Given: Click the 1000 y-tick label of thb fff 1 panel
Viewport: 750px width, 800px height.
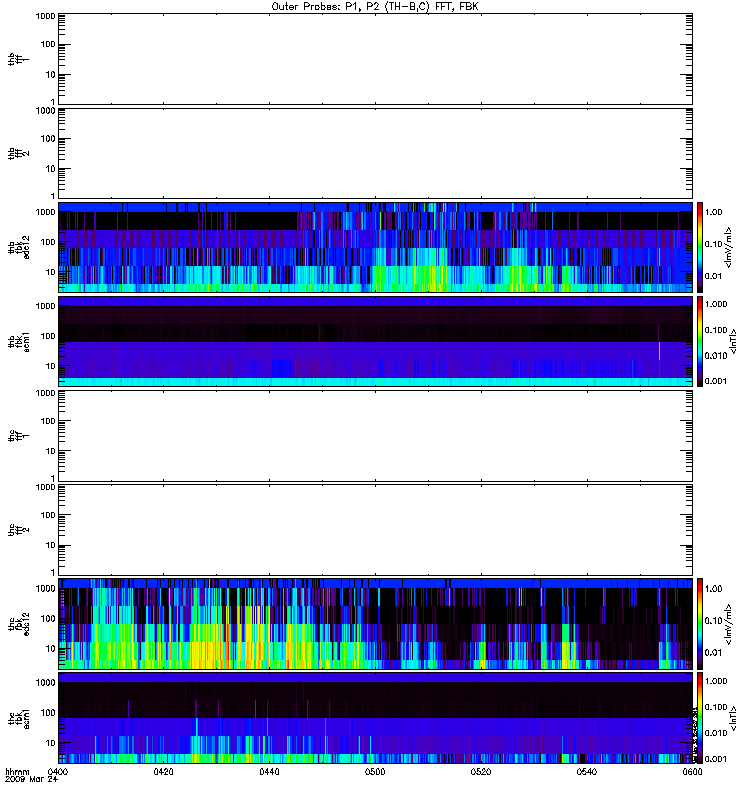Looking at the screenshot, I should pyautogui.click(x=45, y=16).
